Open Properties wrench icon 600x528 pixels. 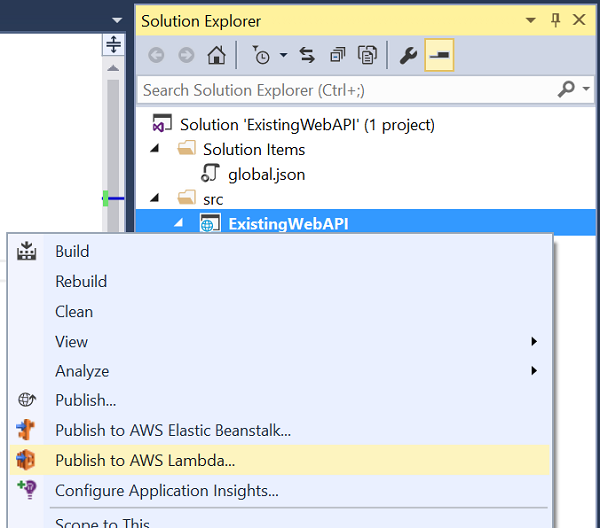408,55
